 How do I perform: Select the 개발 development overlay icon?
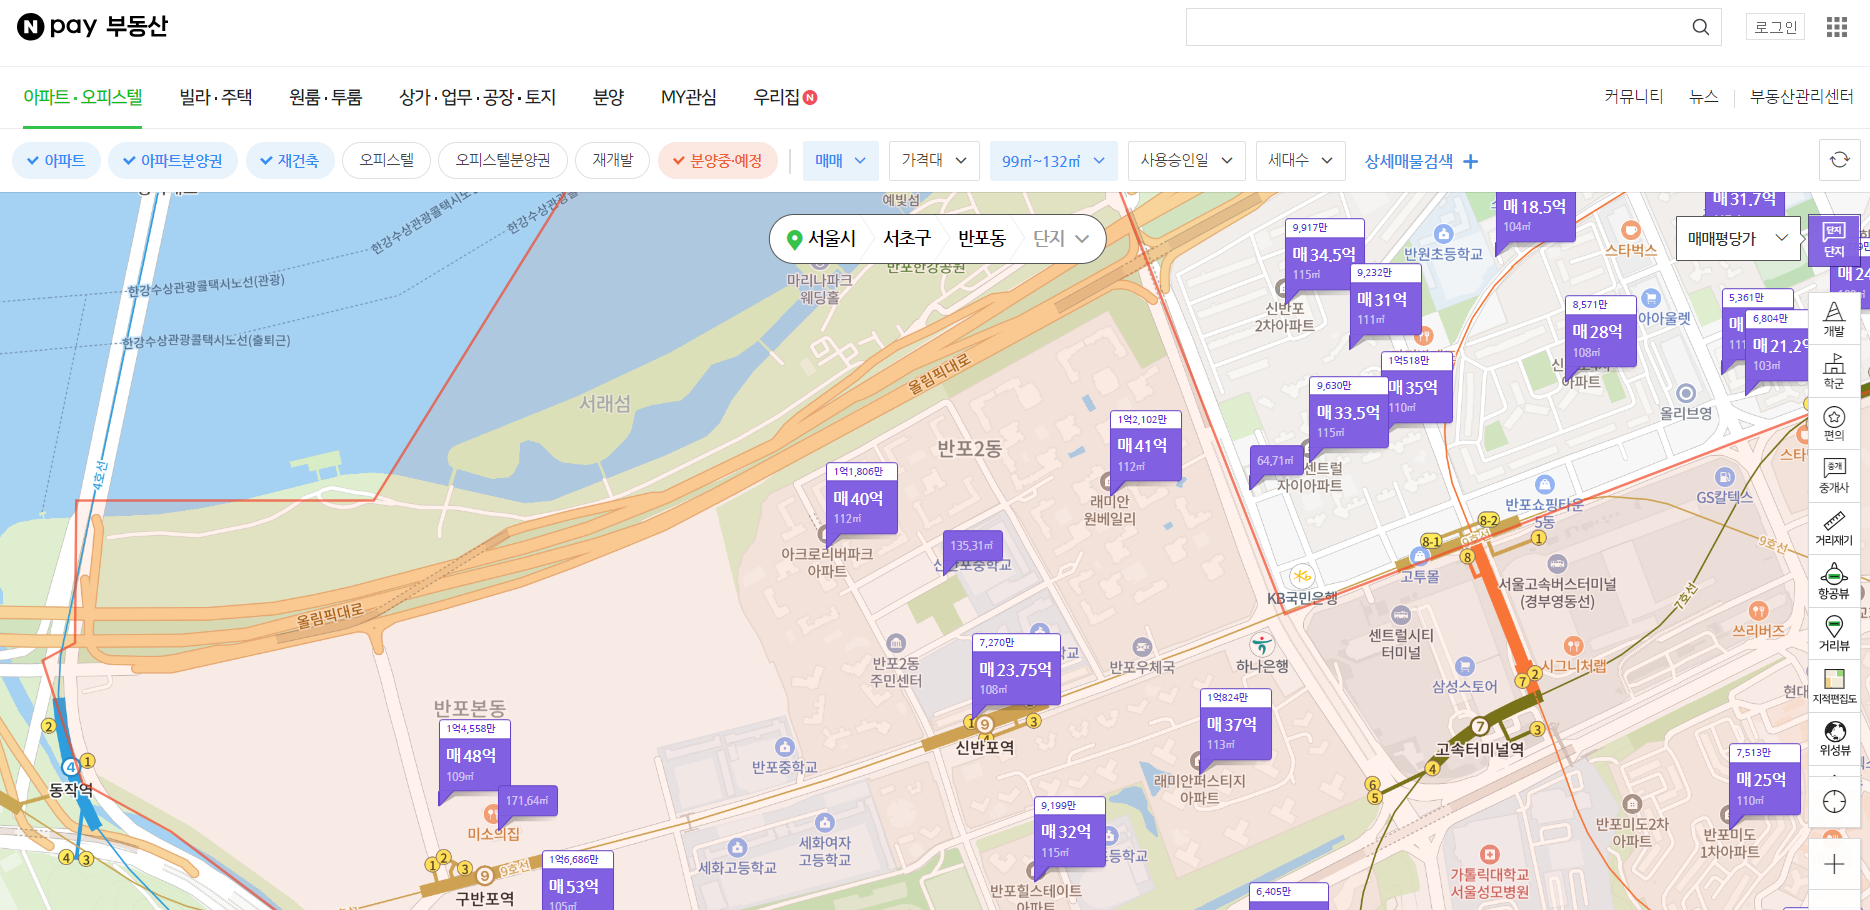(x=1834, y=319)
